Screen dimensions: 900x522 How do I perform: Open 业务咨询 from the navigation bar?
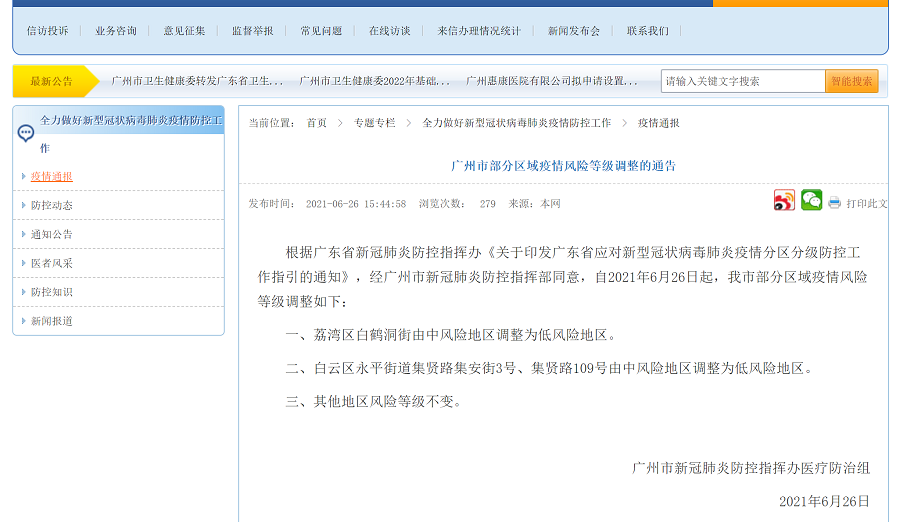(116, 31)
